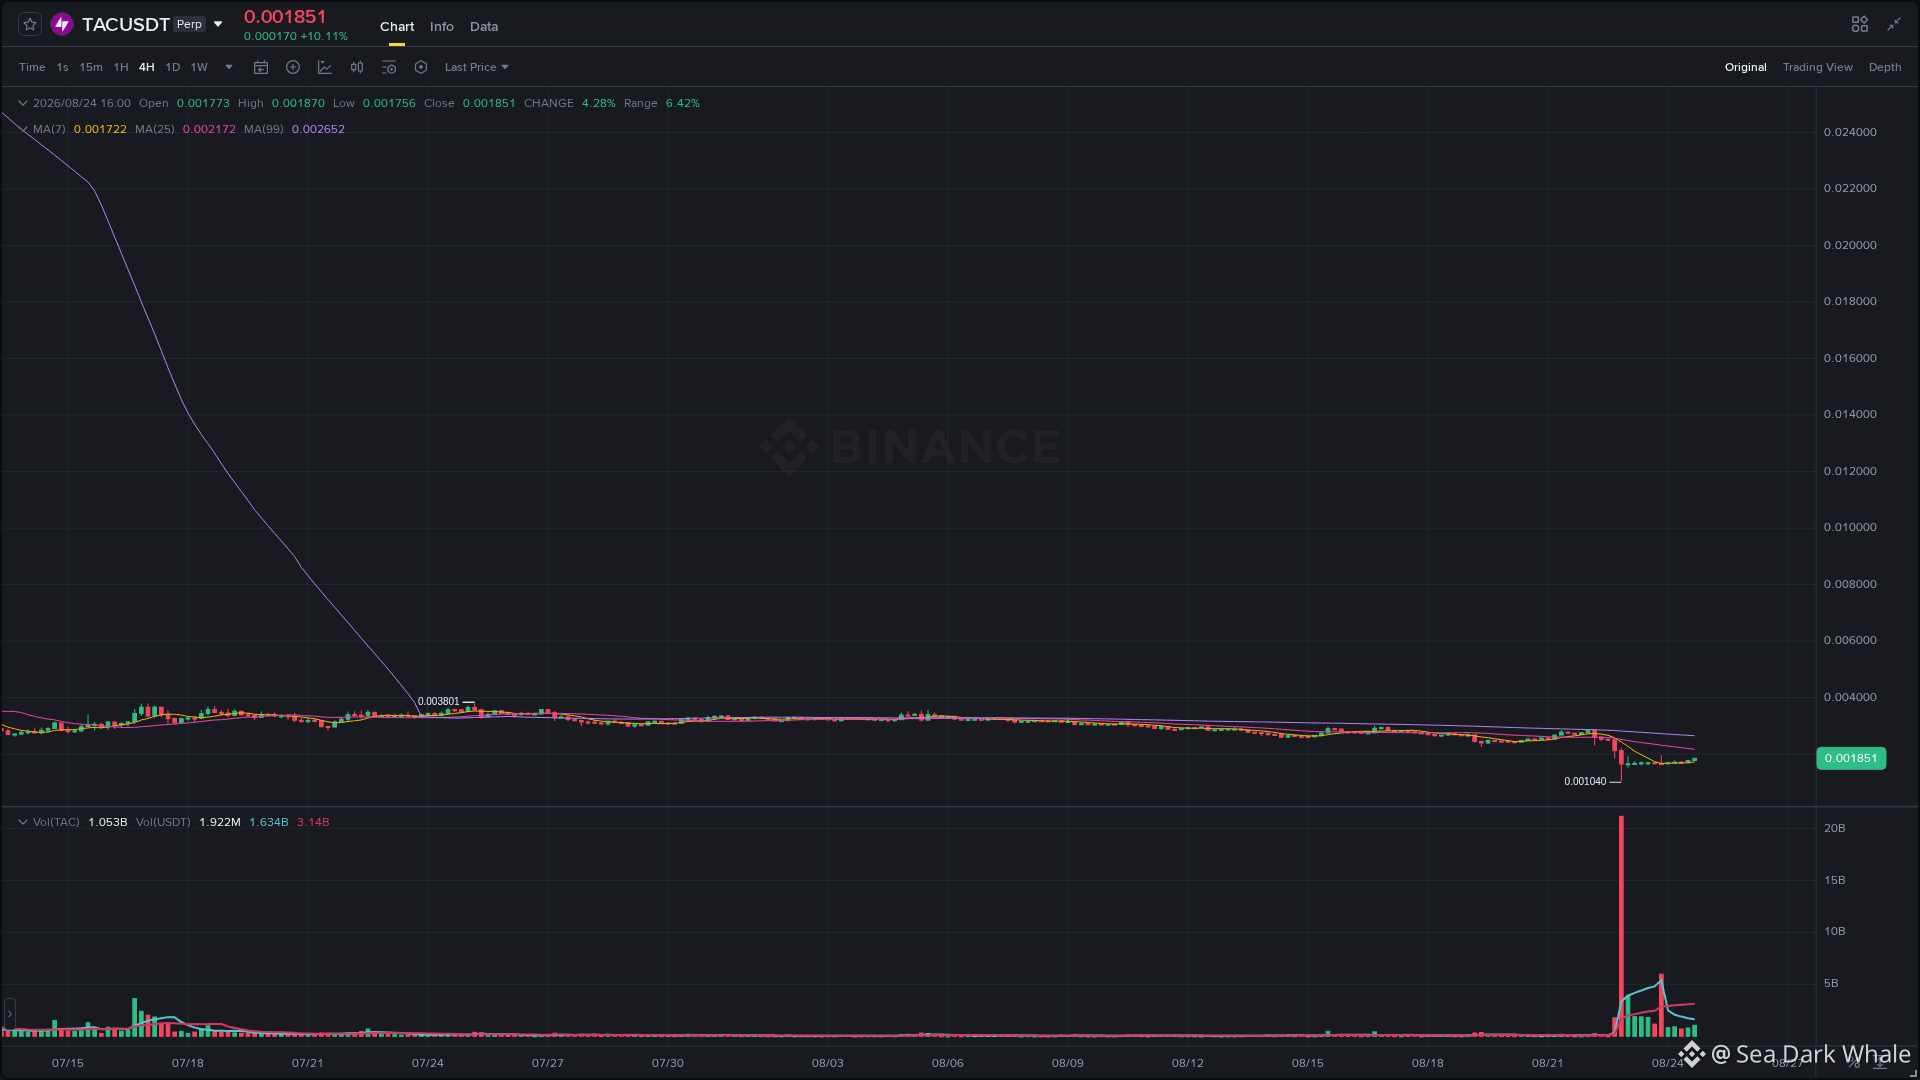Click the 0.003801 high price marker
This screenshot has width=1920, height=1080.
tap(439, 701)
